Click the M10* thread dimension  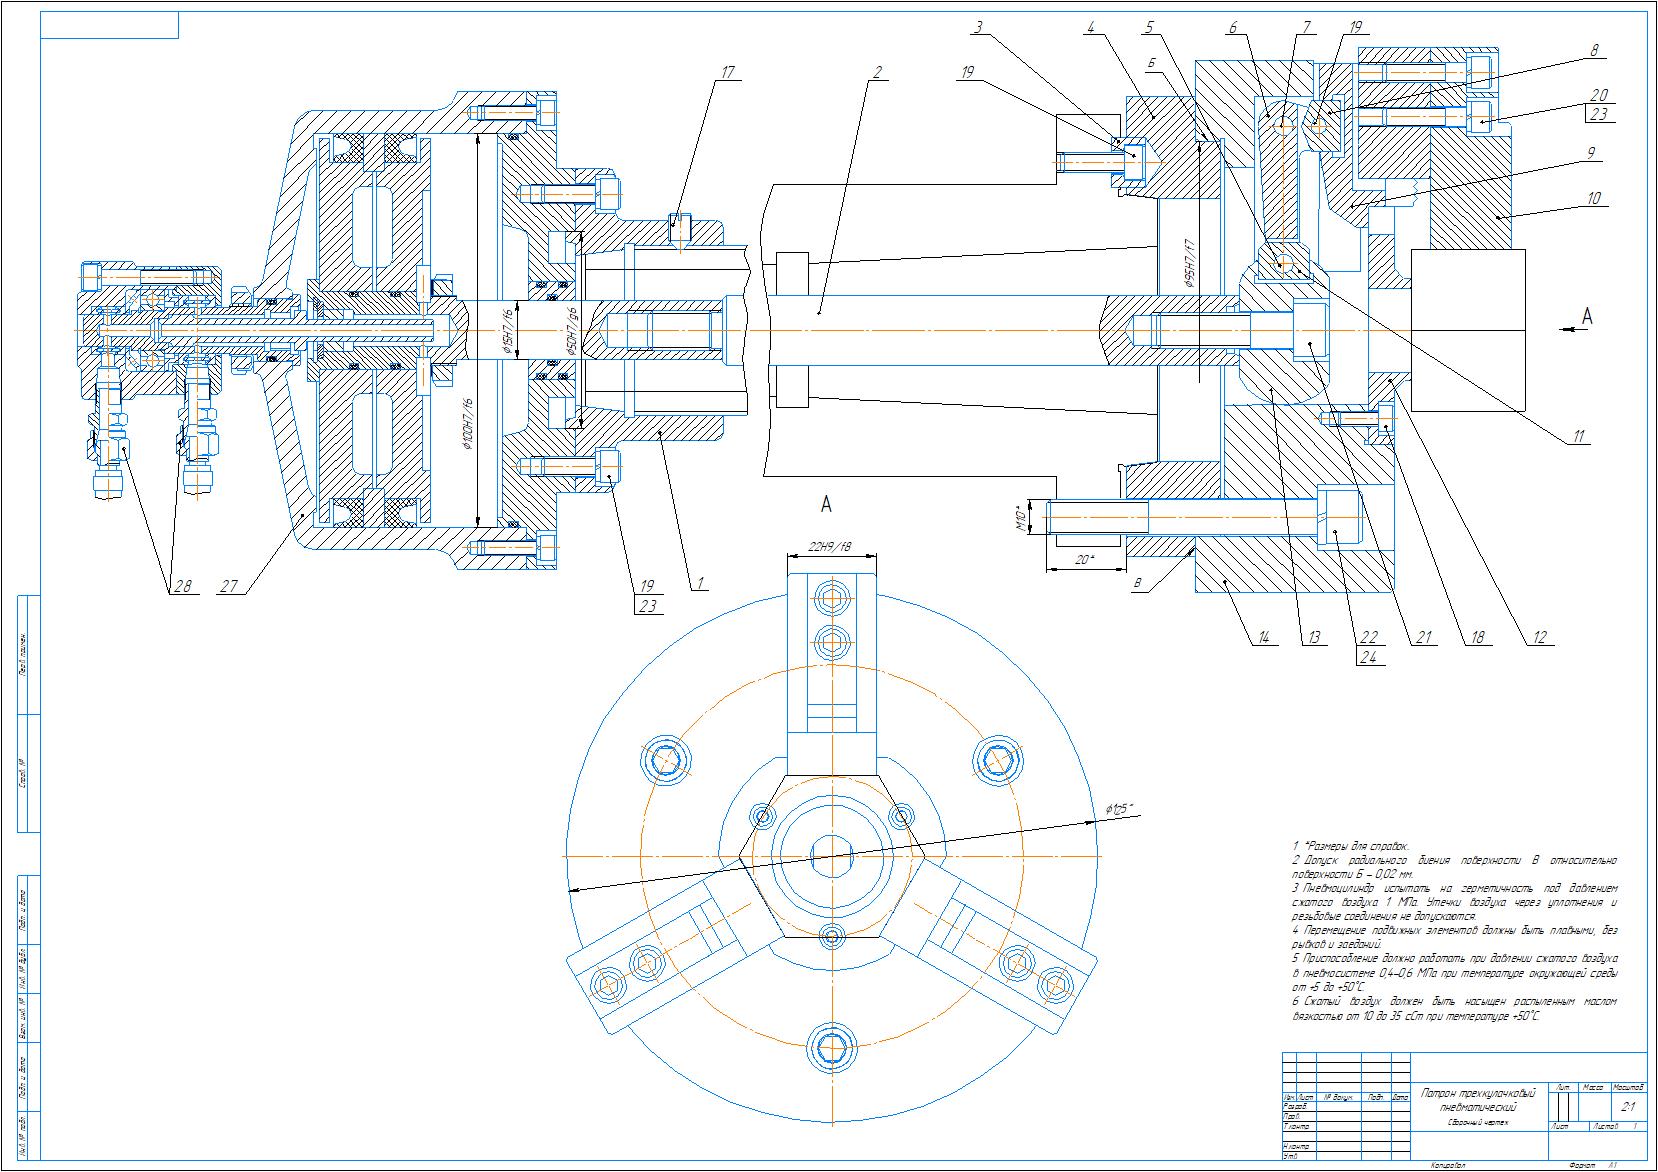tap(1020, 516)
